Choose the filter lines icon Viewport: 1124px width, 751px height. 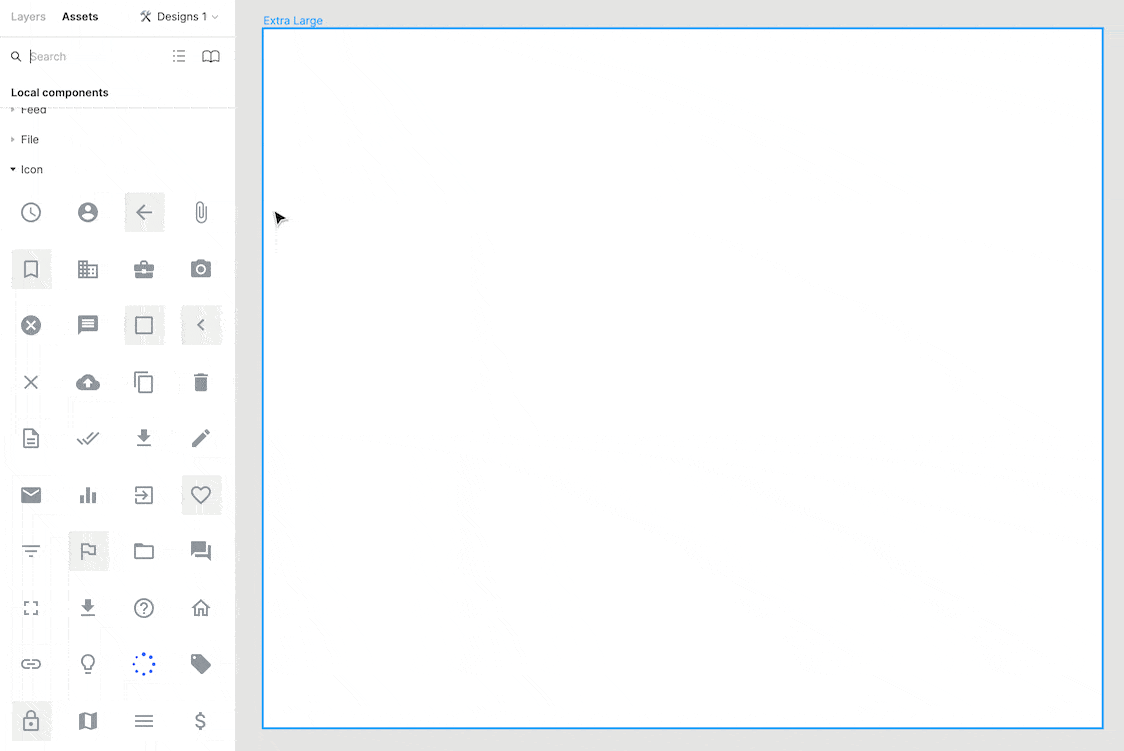(x=31, y=551)
